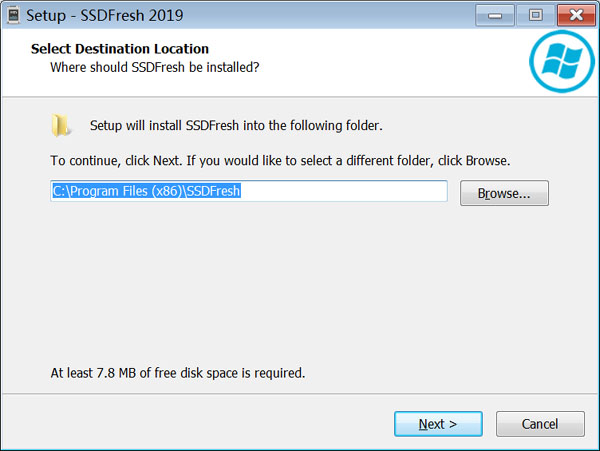Click the highlighted C:\Program Files (x86)\SSDFresh path text
The image size is (600, 451).
[x=146, y=191]
